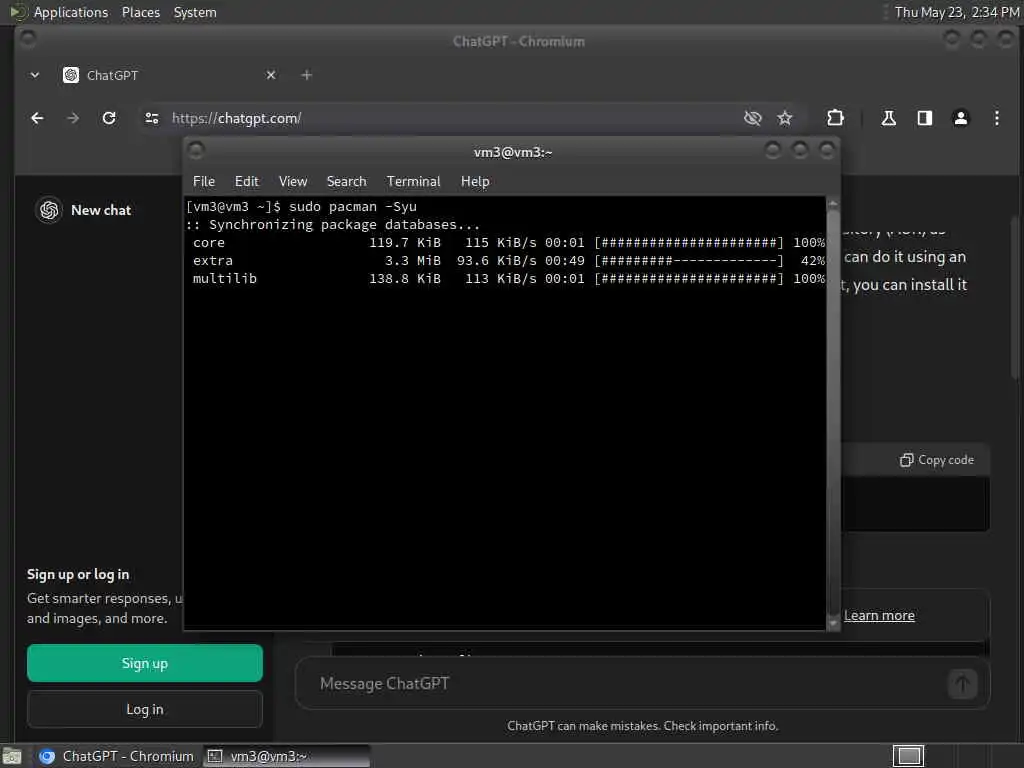Viewport: 1024px width, 768px height.
Task: Open the Places menu
Action: (x=140, y=12)
